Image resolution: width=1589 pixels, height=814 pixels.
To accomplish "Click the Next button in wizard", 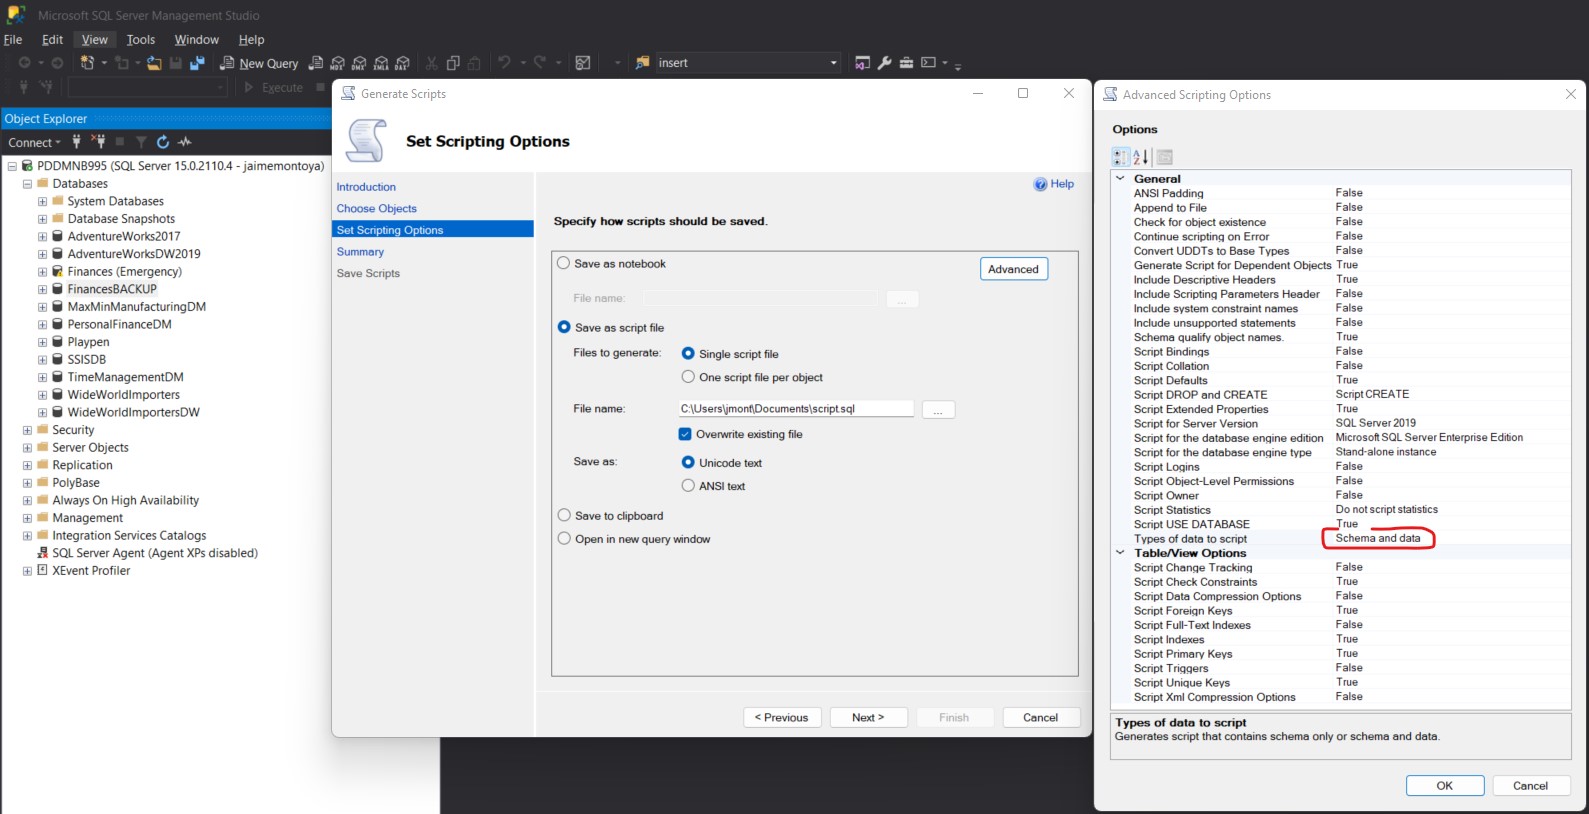I will [868, 717].
